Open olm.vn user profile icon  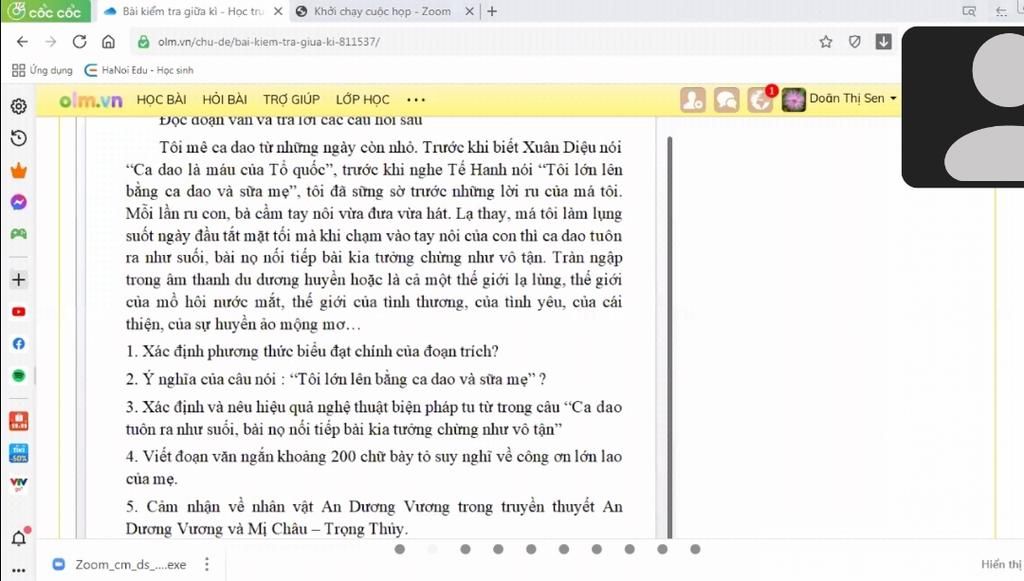click(x=692, y=100)
